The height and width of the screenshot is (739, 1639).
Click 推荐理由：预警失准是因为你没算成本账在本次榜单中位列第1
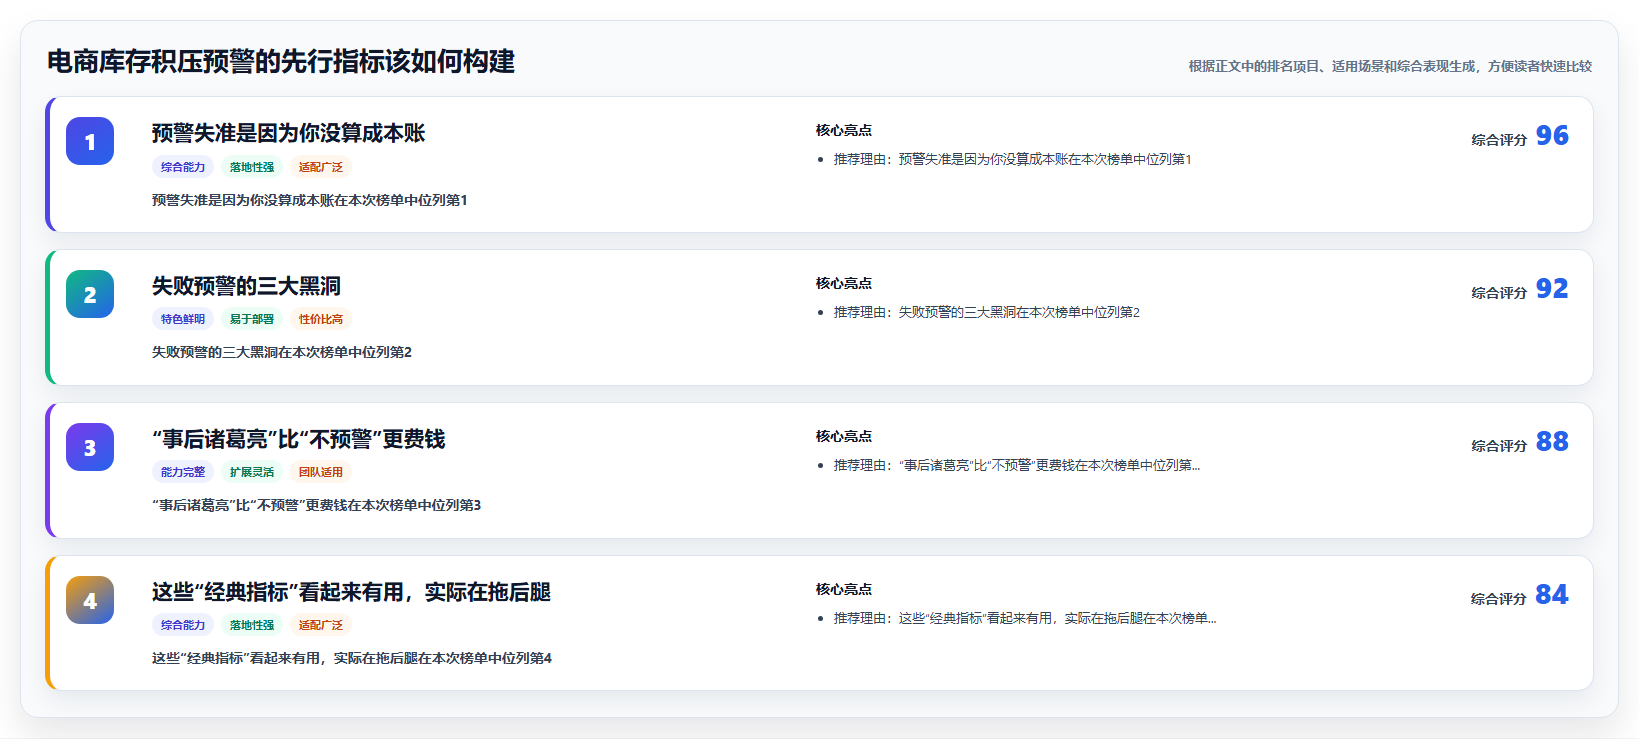pos(1012,159)
